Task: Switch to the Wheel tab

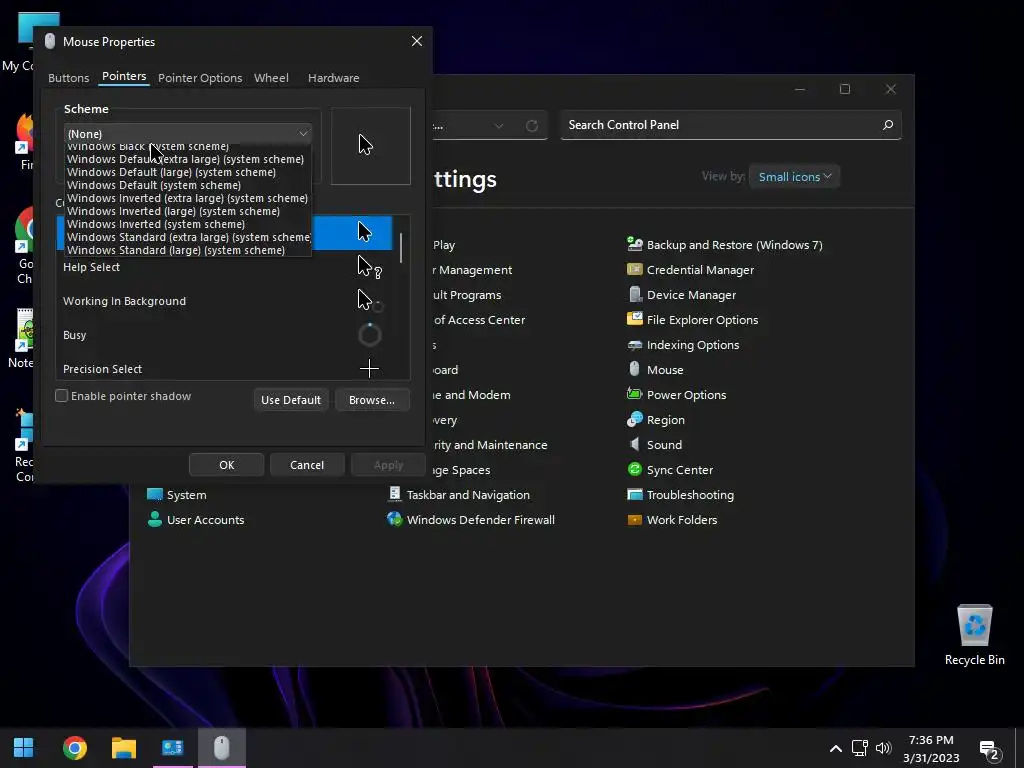Action: coord(271,78)
